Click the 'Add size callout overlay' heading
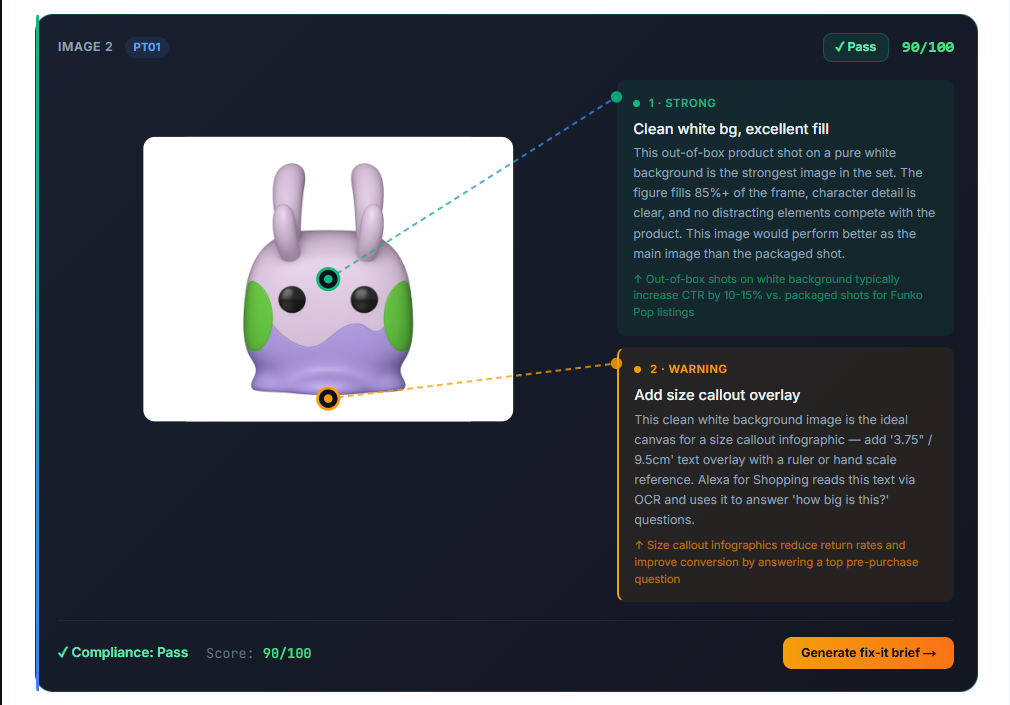The width and height of the screenshot is (1010, 705). tap(717, 395)
